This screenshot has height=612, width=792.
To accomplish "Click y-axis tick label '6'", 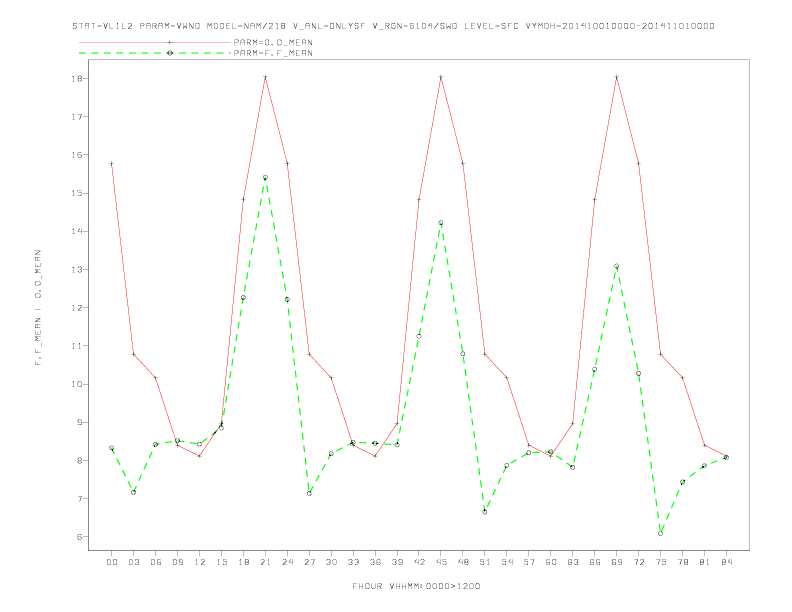I will 82,537.
